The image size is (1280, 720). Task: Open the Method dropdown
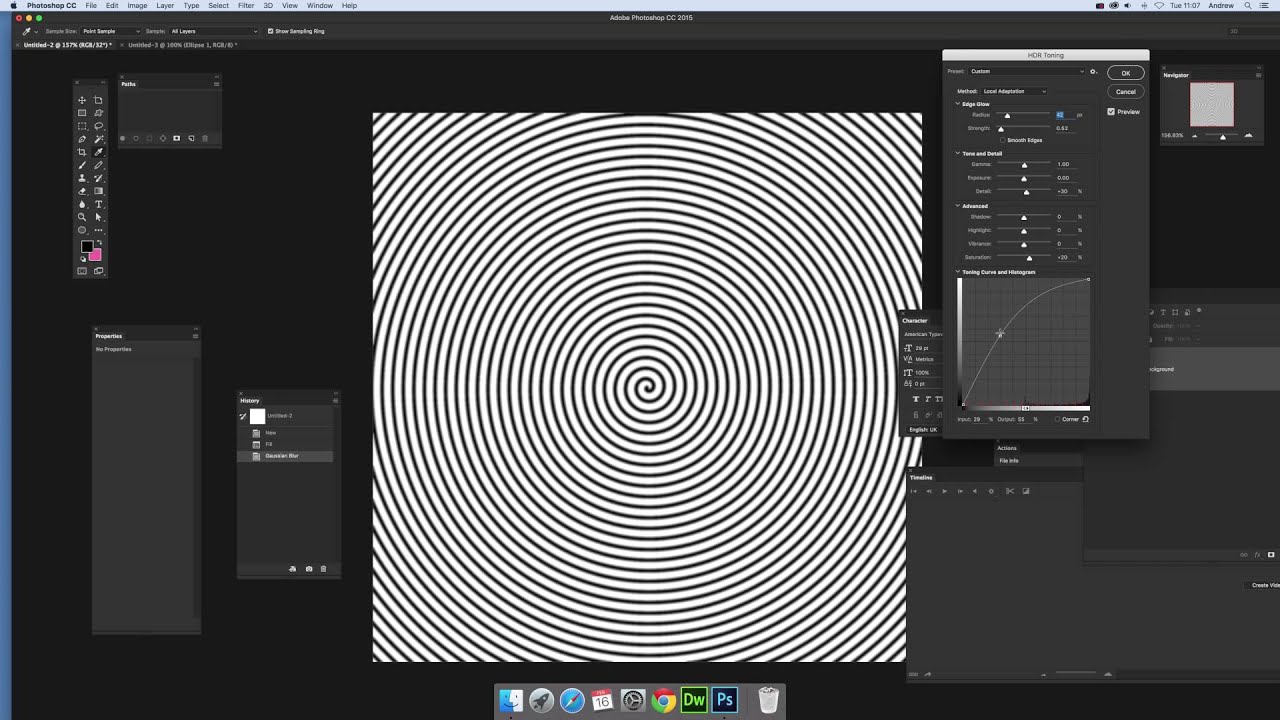pos(1014,91)
